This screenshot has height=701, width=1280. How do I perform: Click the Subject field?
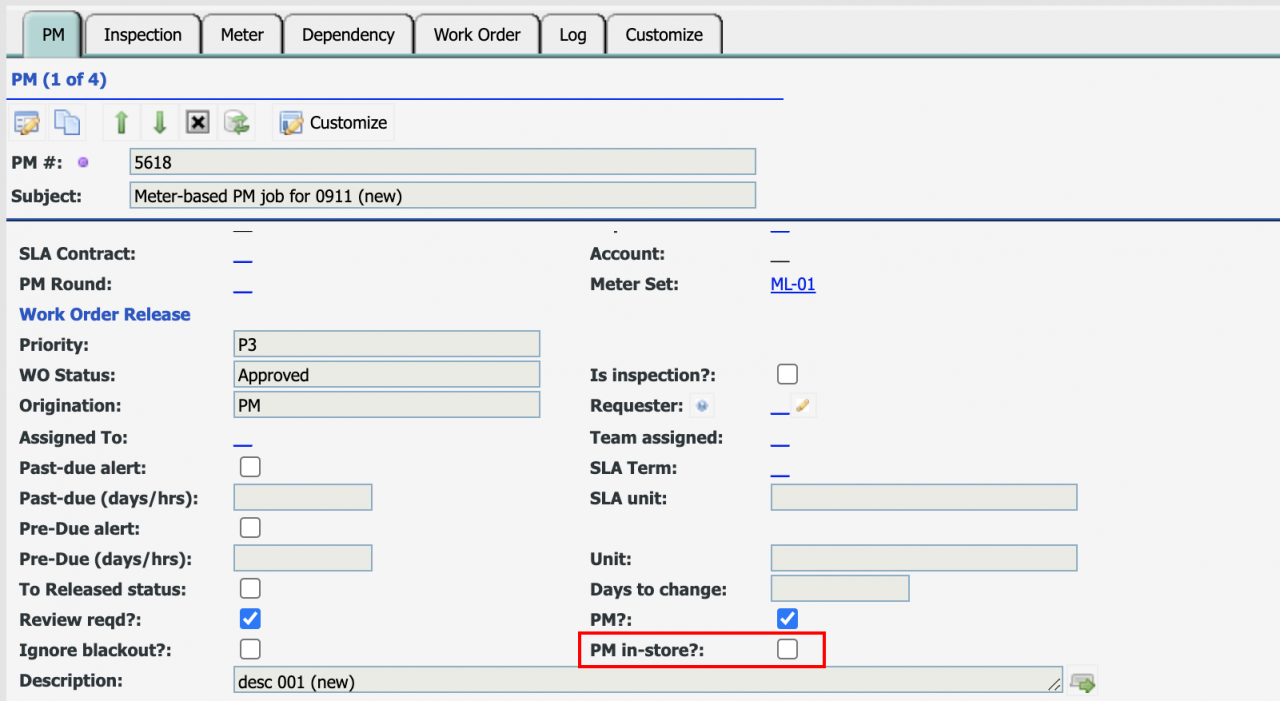[443, 196]
